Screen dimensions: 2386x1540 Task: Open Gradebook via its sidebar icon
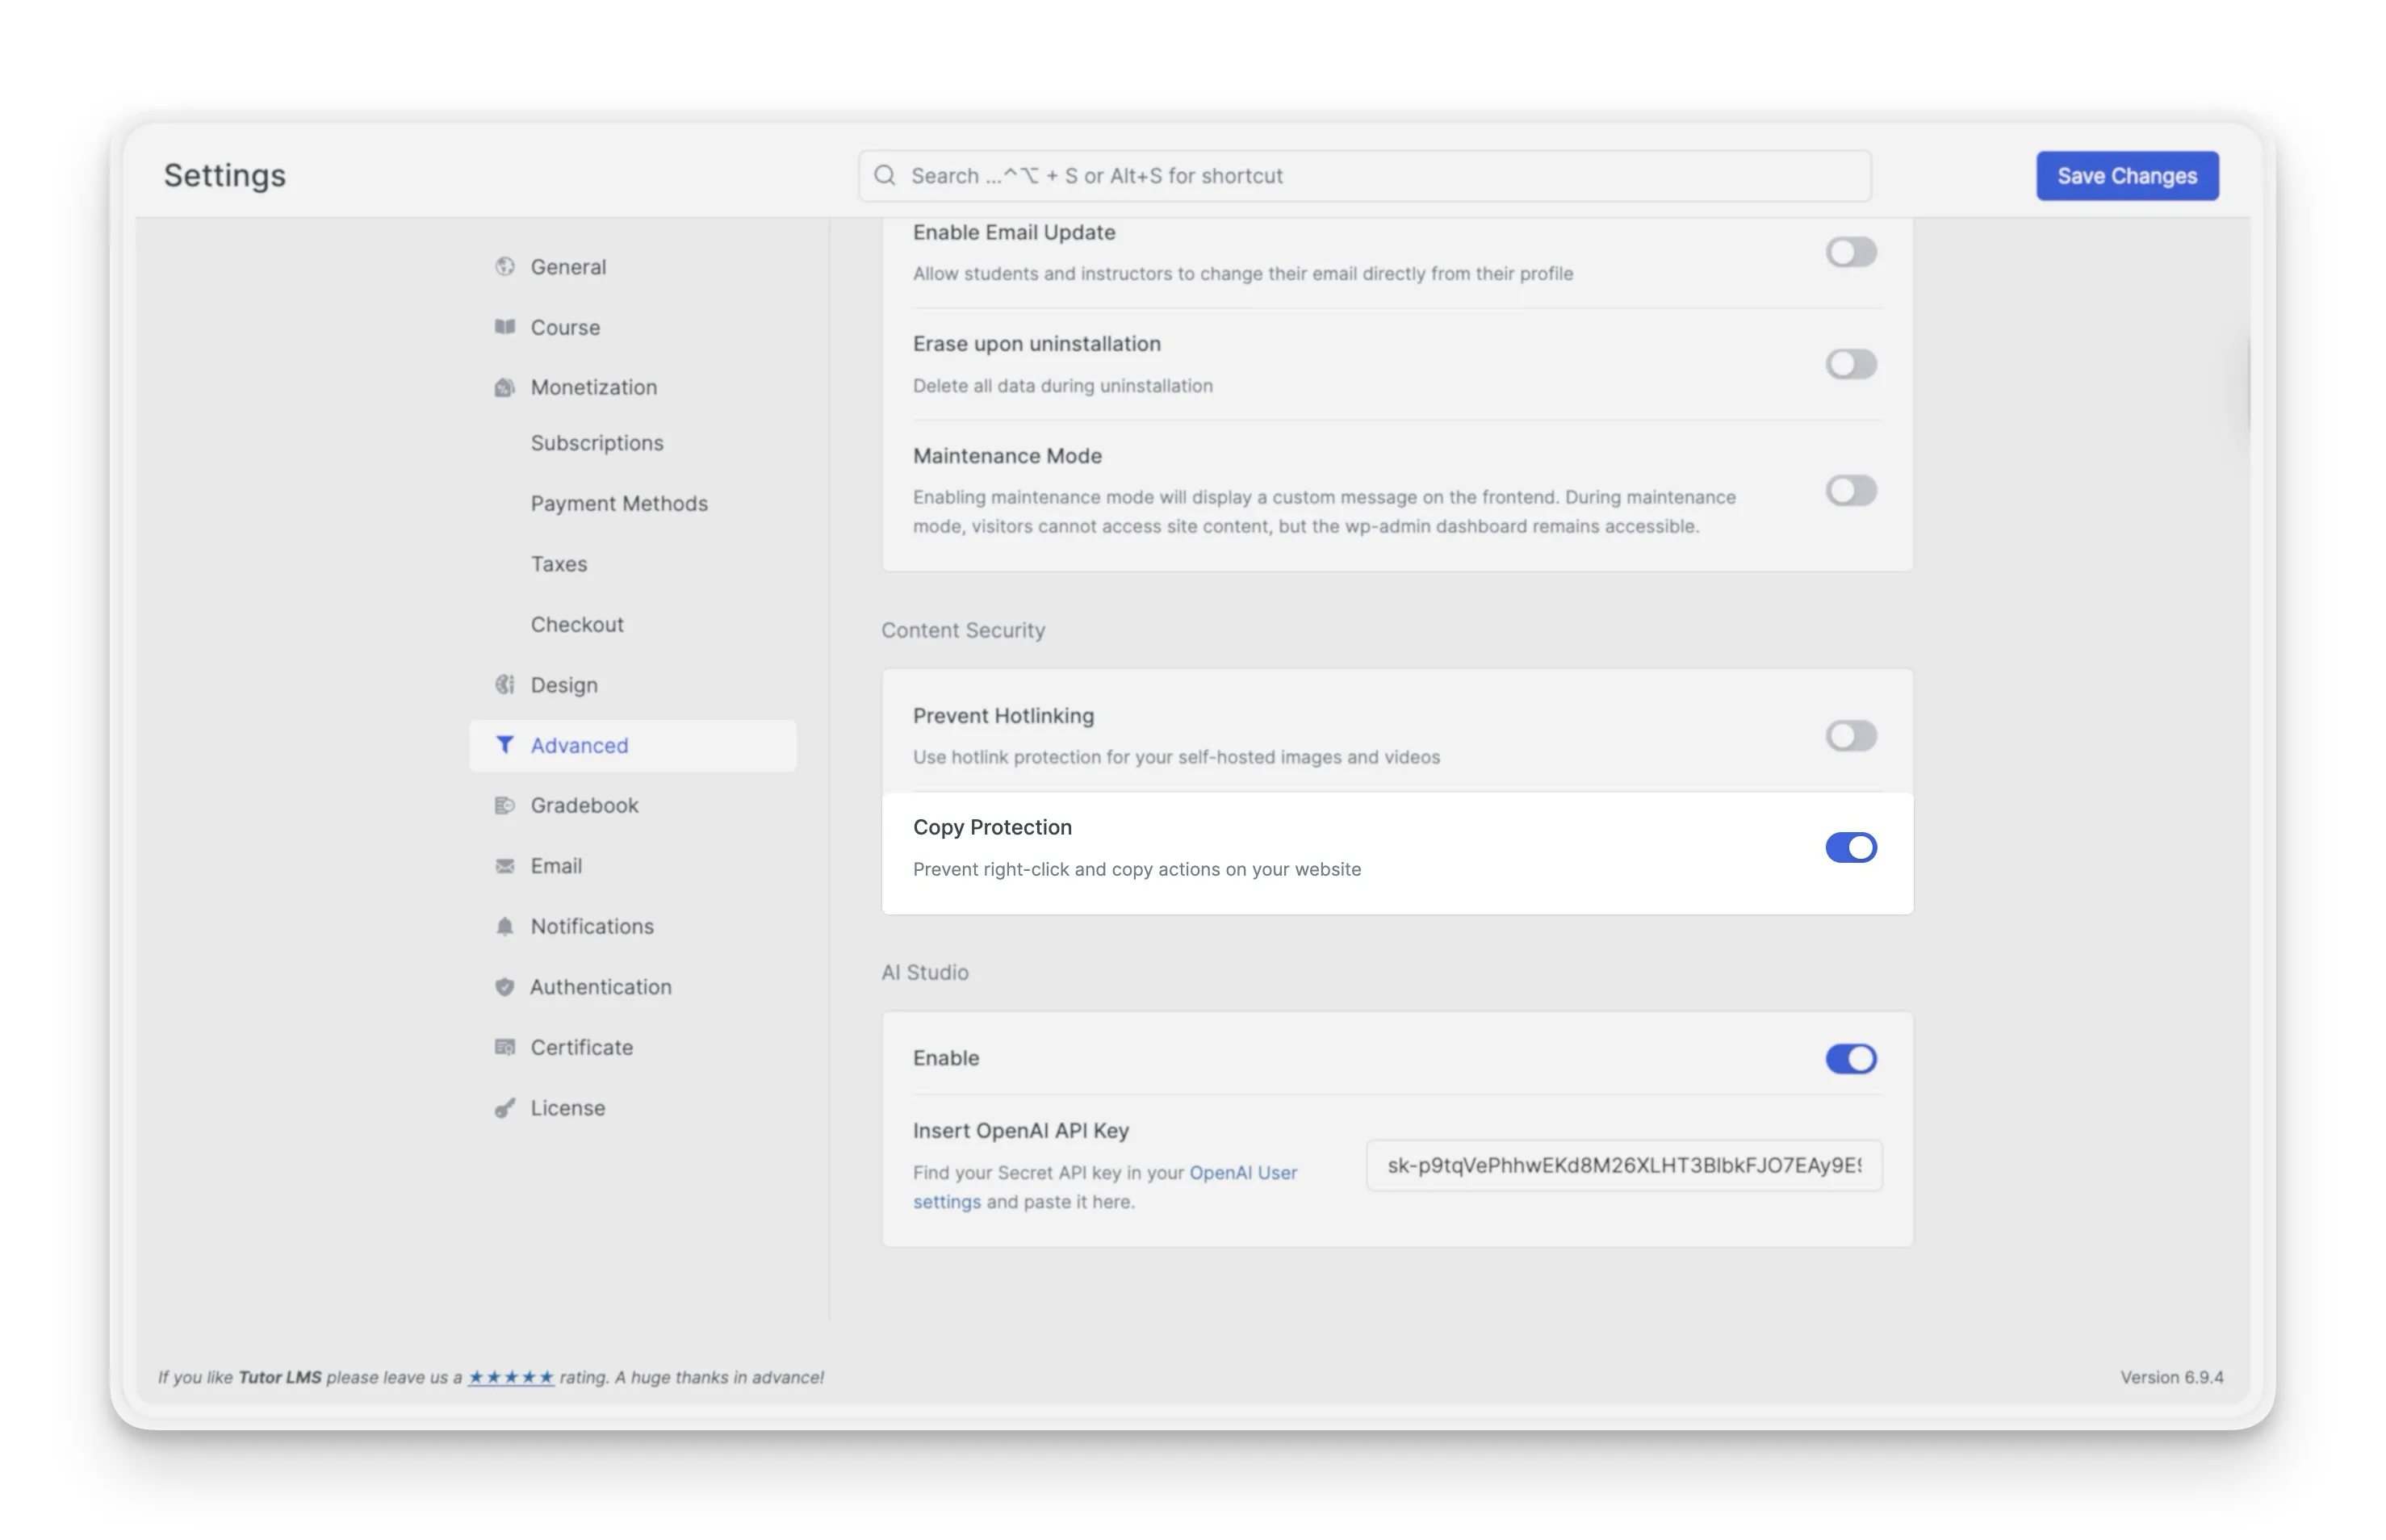505,805
